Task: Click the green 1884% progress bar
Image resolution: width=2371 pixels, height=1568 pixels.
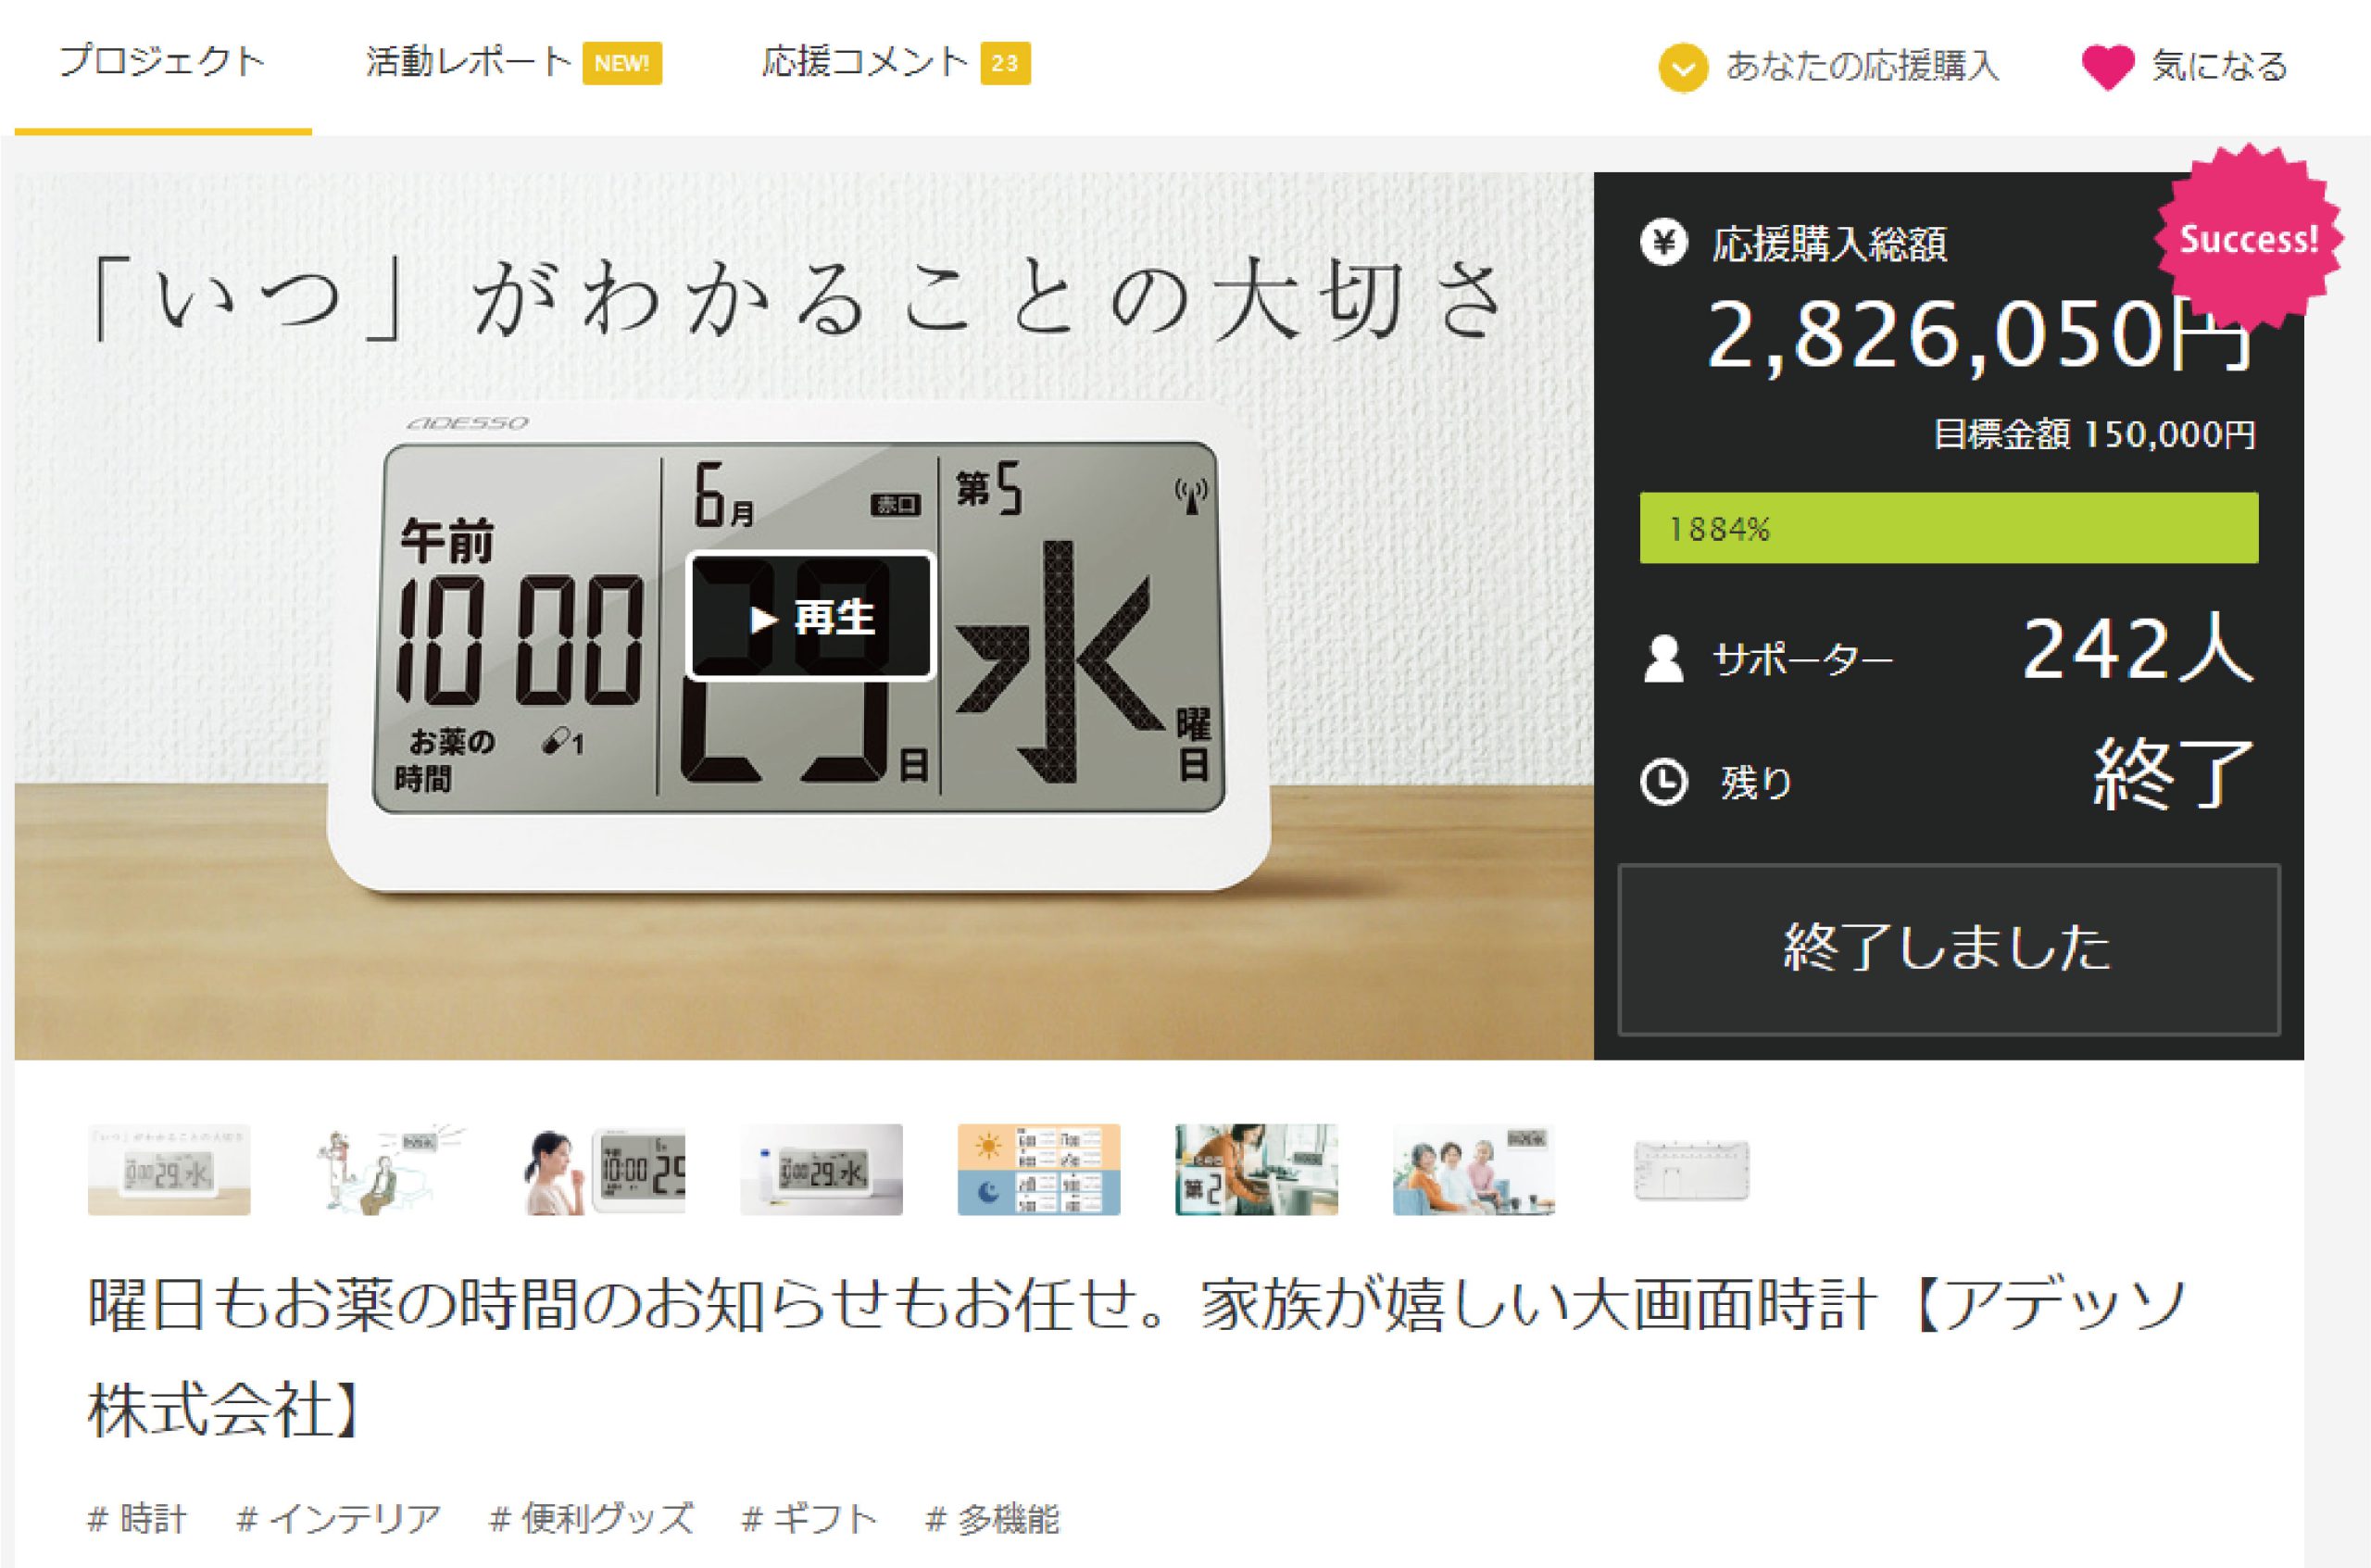Action: 1948,527
